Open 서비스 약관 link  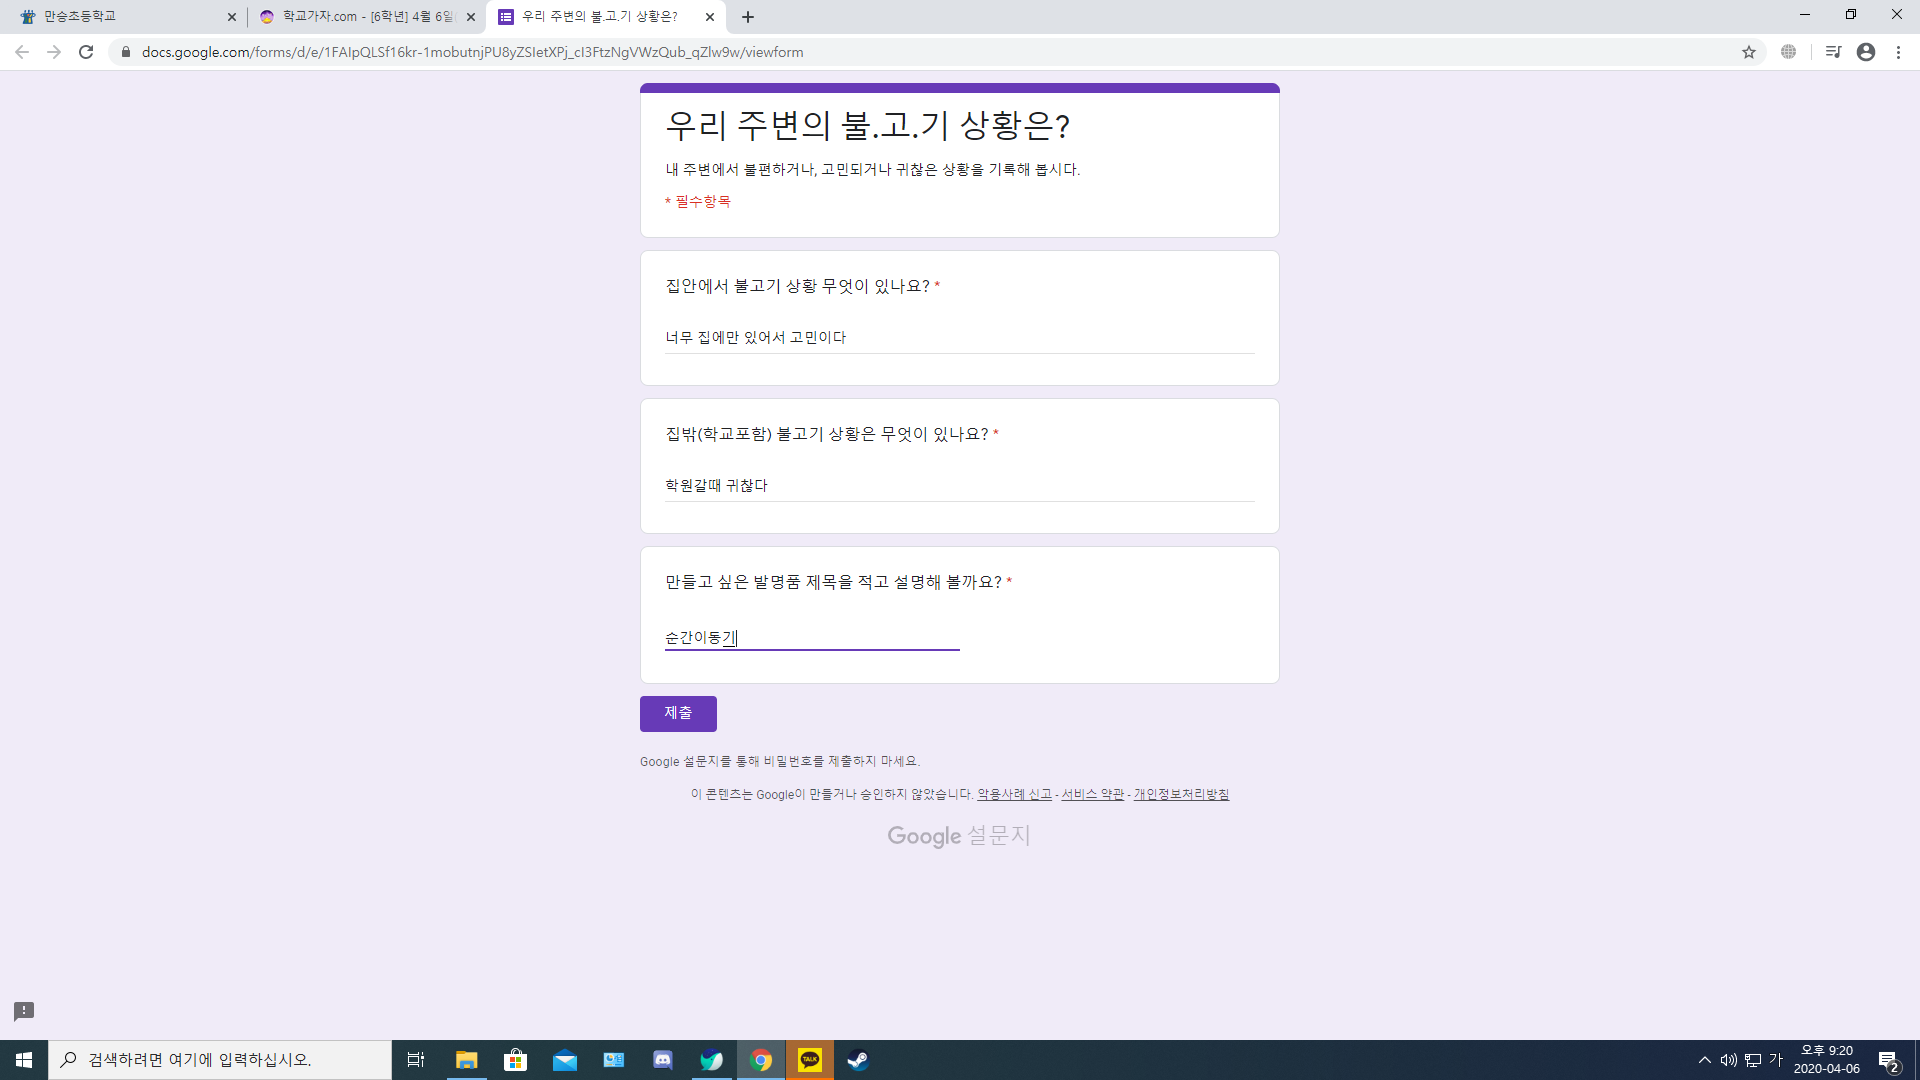[x=1092, y=794]
